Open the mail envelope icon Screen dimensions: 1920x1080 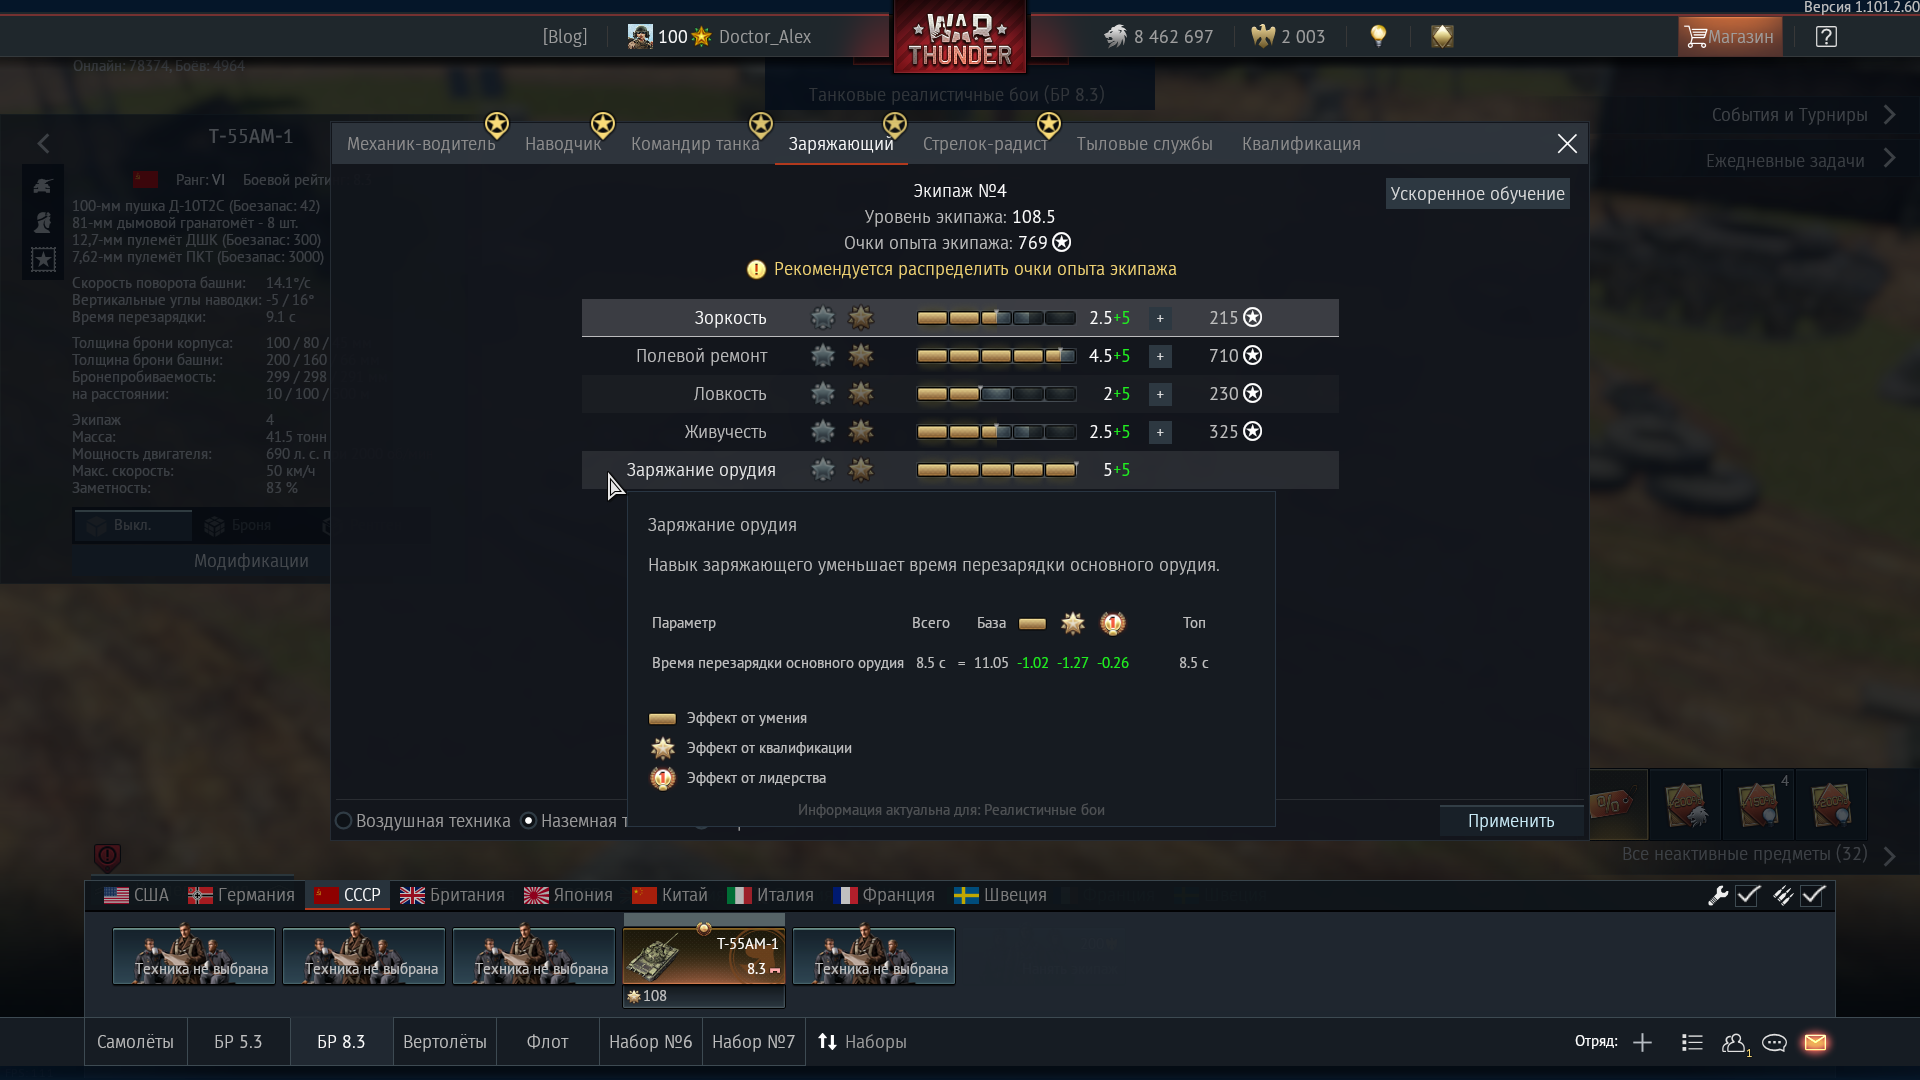click(x=1815, y=1042)
